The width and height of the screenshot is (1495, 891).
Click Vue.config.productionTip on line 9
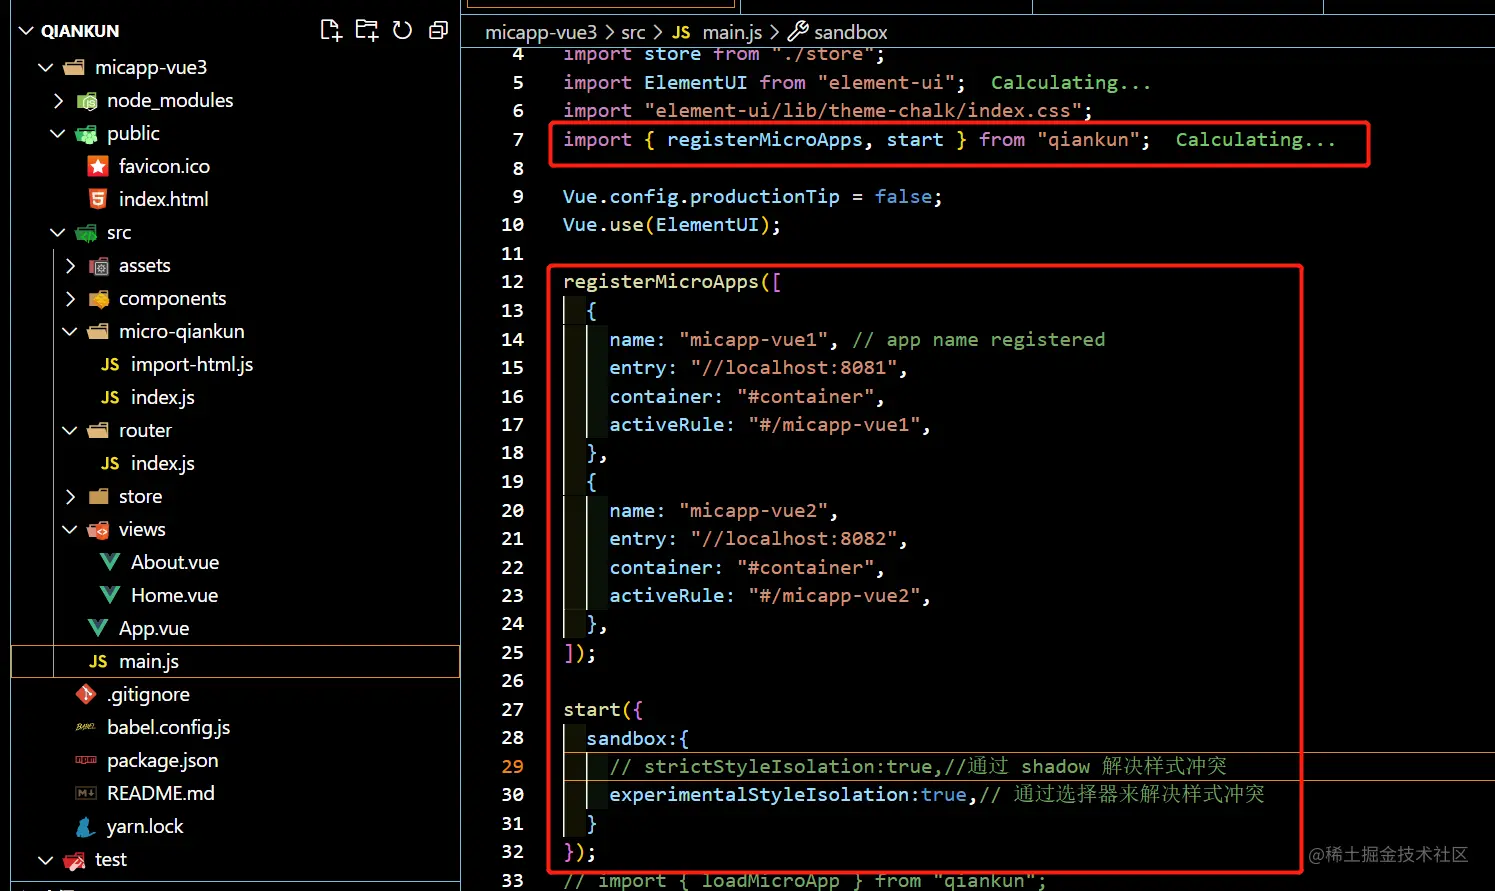(x=701, y=197)
